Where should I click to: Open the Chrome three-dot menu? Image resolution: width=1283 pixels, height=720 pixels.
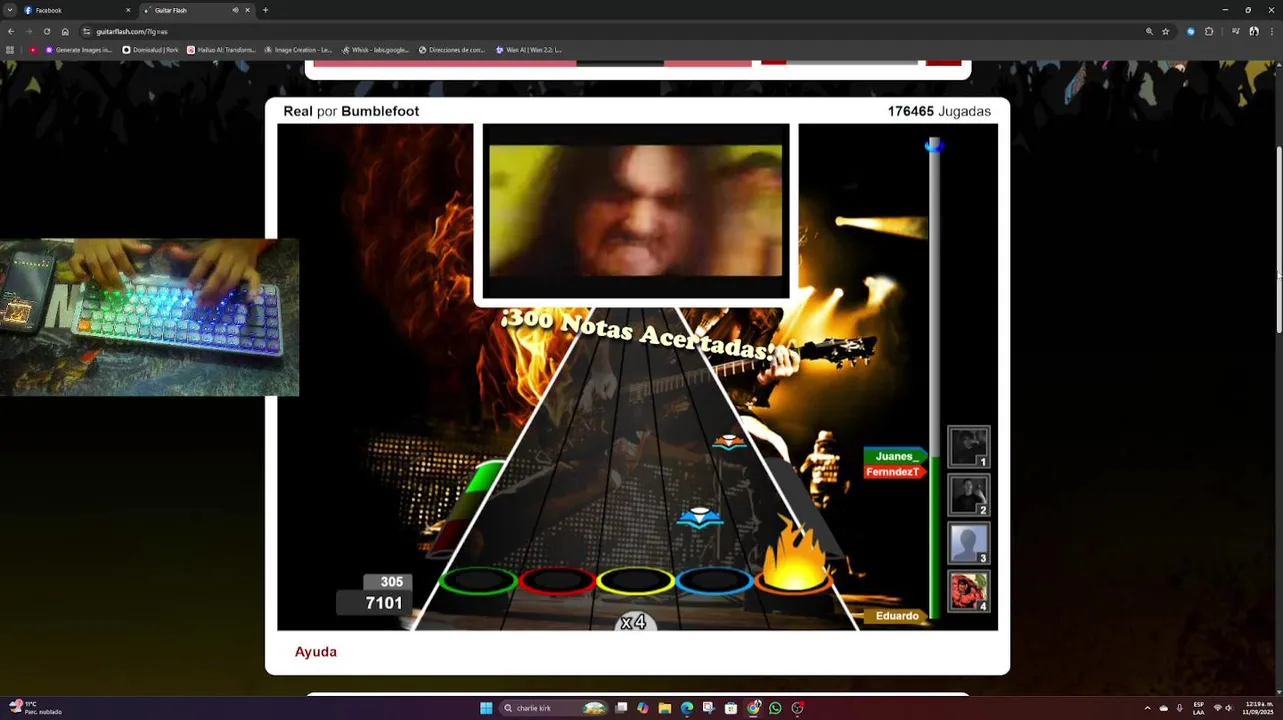pyautogui.click(x=1272, y=31)
